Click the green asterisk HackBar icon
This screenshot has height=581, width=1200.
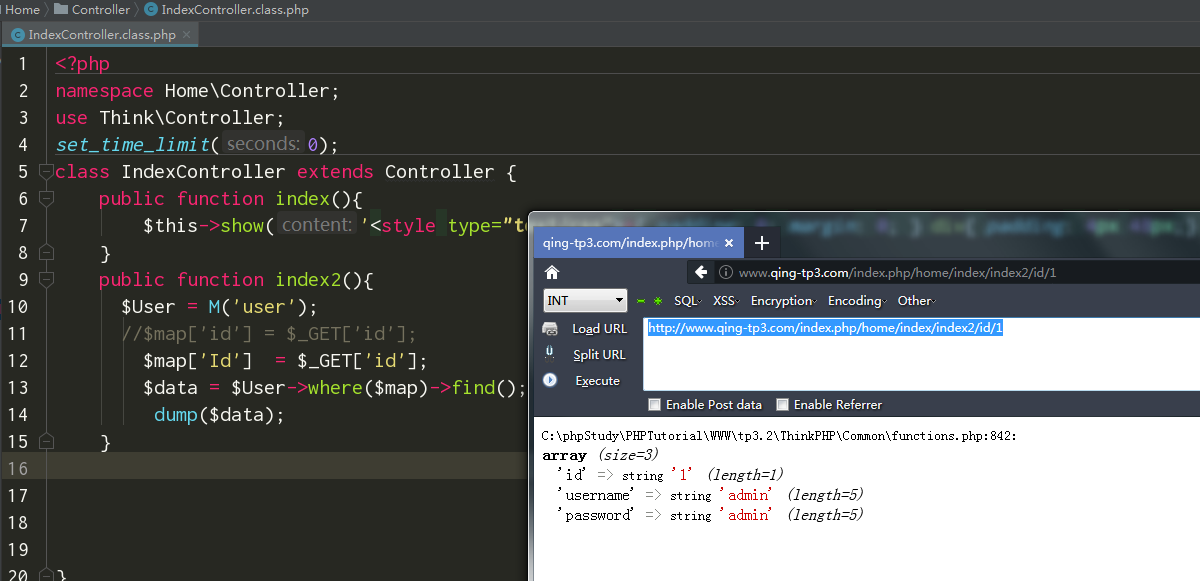(x=657, y=301)
